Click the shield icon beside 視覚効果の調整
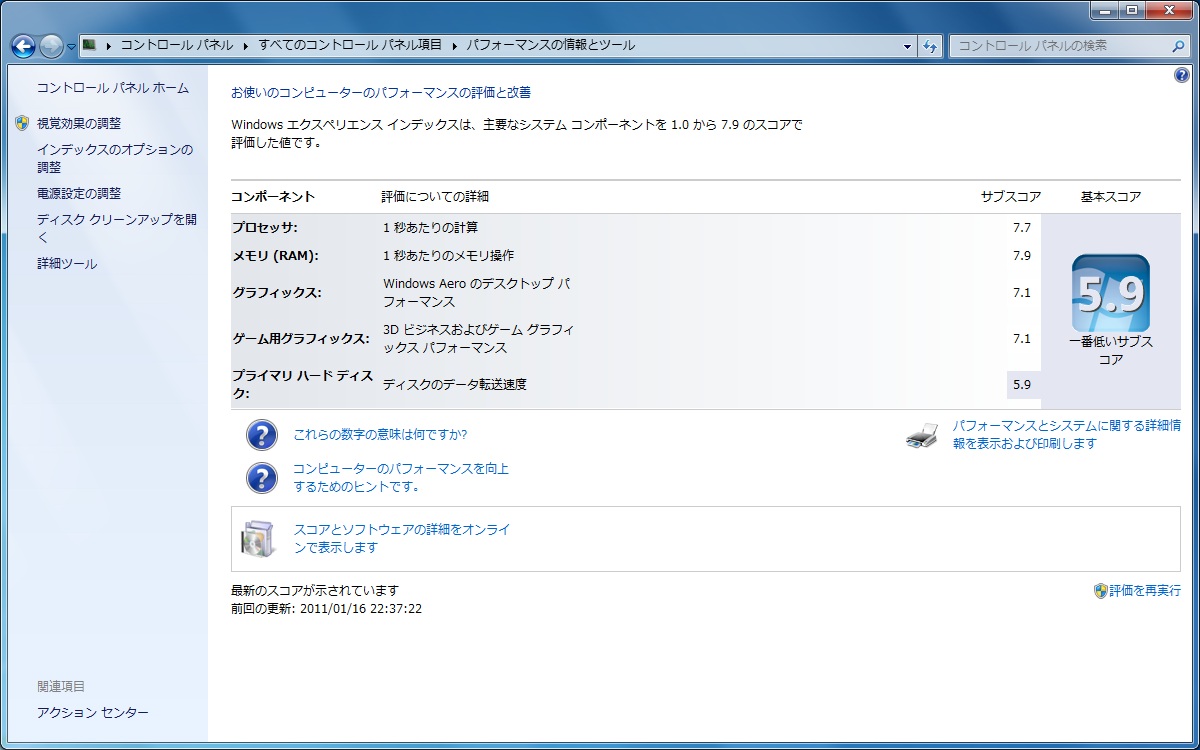Viewport: 1200px width, 750px height. (x=23, y=123)
